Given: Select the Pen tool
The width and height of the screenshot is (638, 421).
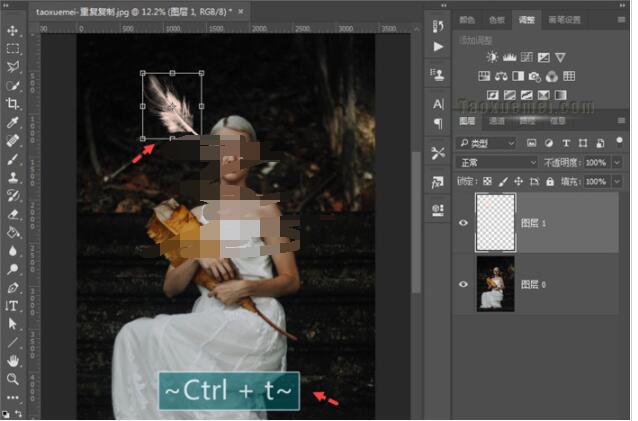Looking at the screenshot, I should pos(13,288).
